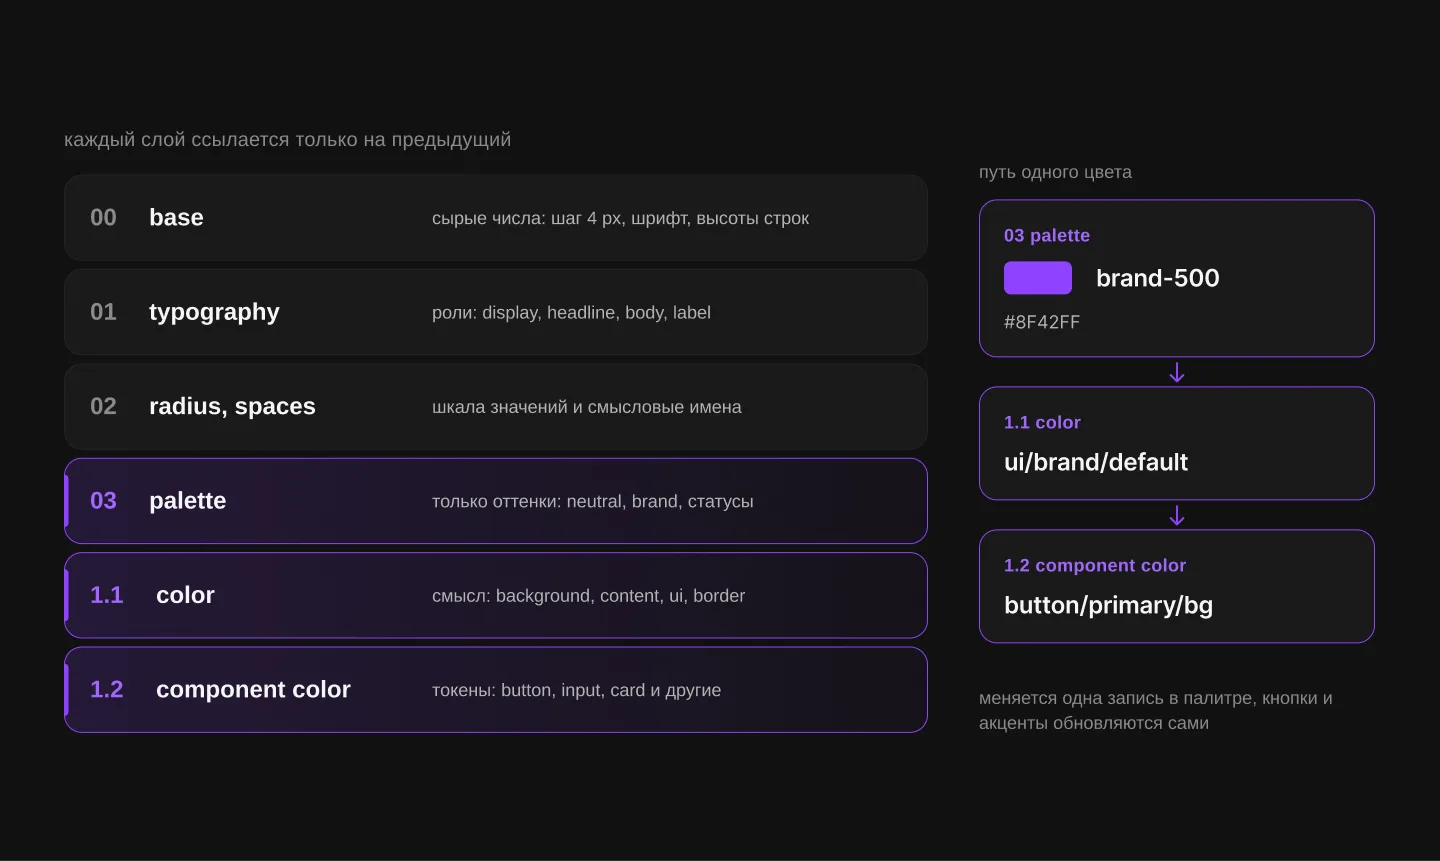This screenshot has width=1440, height=861.
Task: Click the "1.1" number in the layer list row
Action: (x=106, y=595)
